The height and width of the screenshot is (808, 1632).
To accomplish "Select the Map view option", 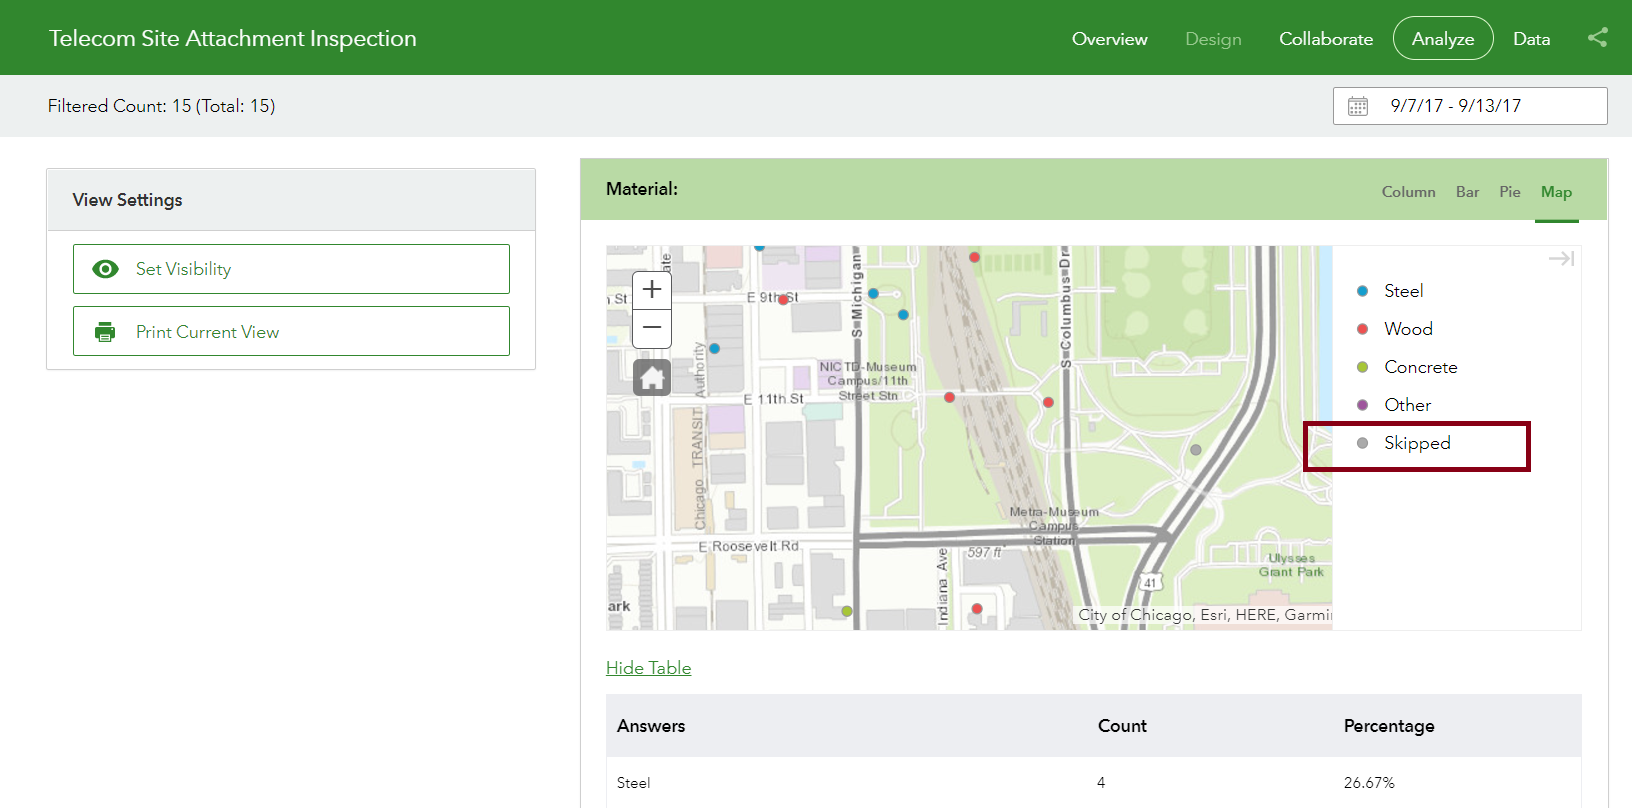I will [1556, 192].
